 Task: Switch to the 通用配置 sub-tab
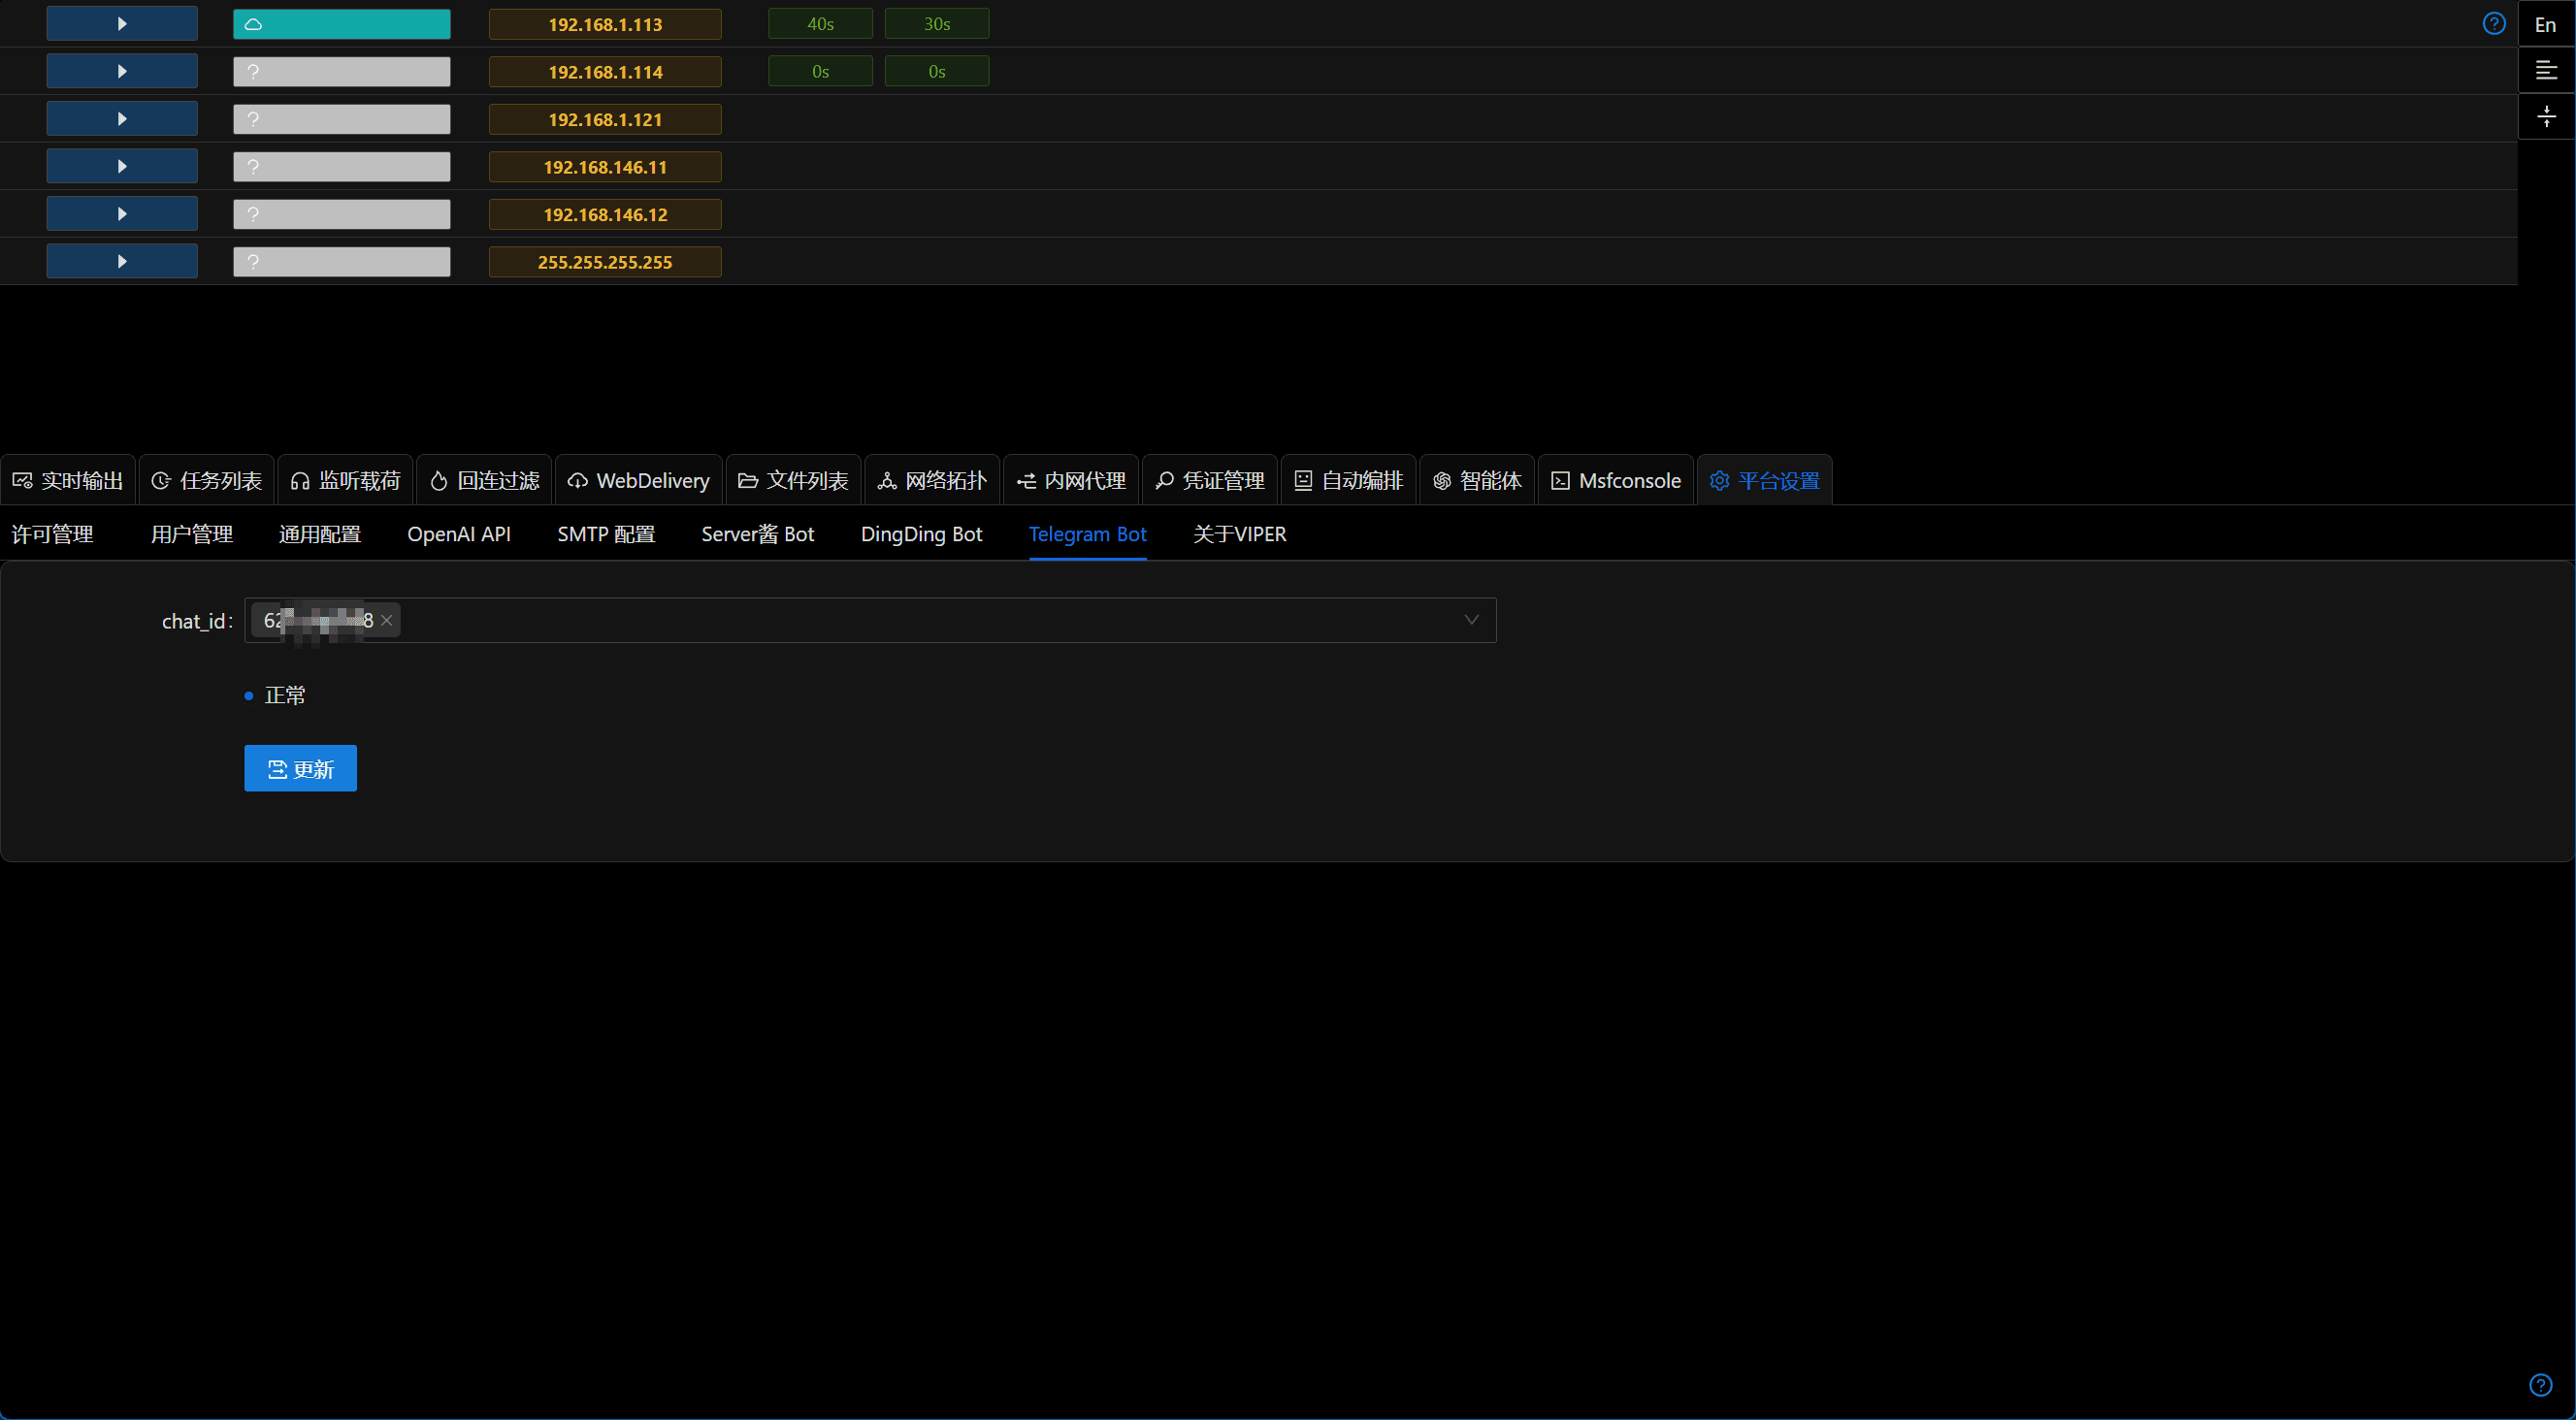(x=320, y=534)
